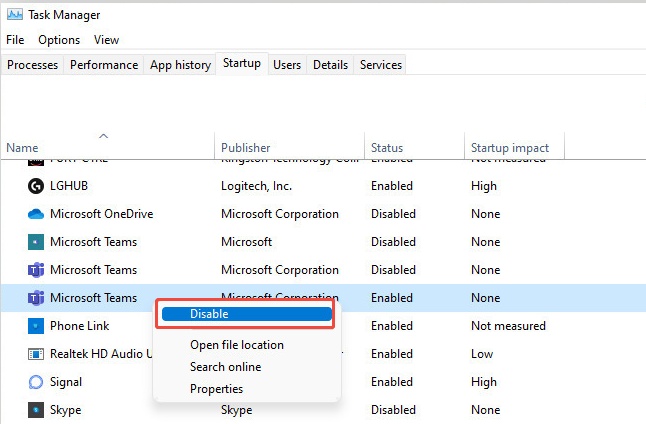Switch to the Users tab
Image resolution: width=646 pixels, height=424 pixels.
(287, 65)
